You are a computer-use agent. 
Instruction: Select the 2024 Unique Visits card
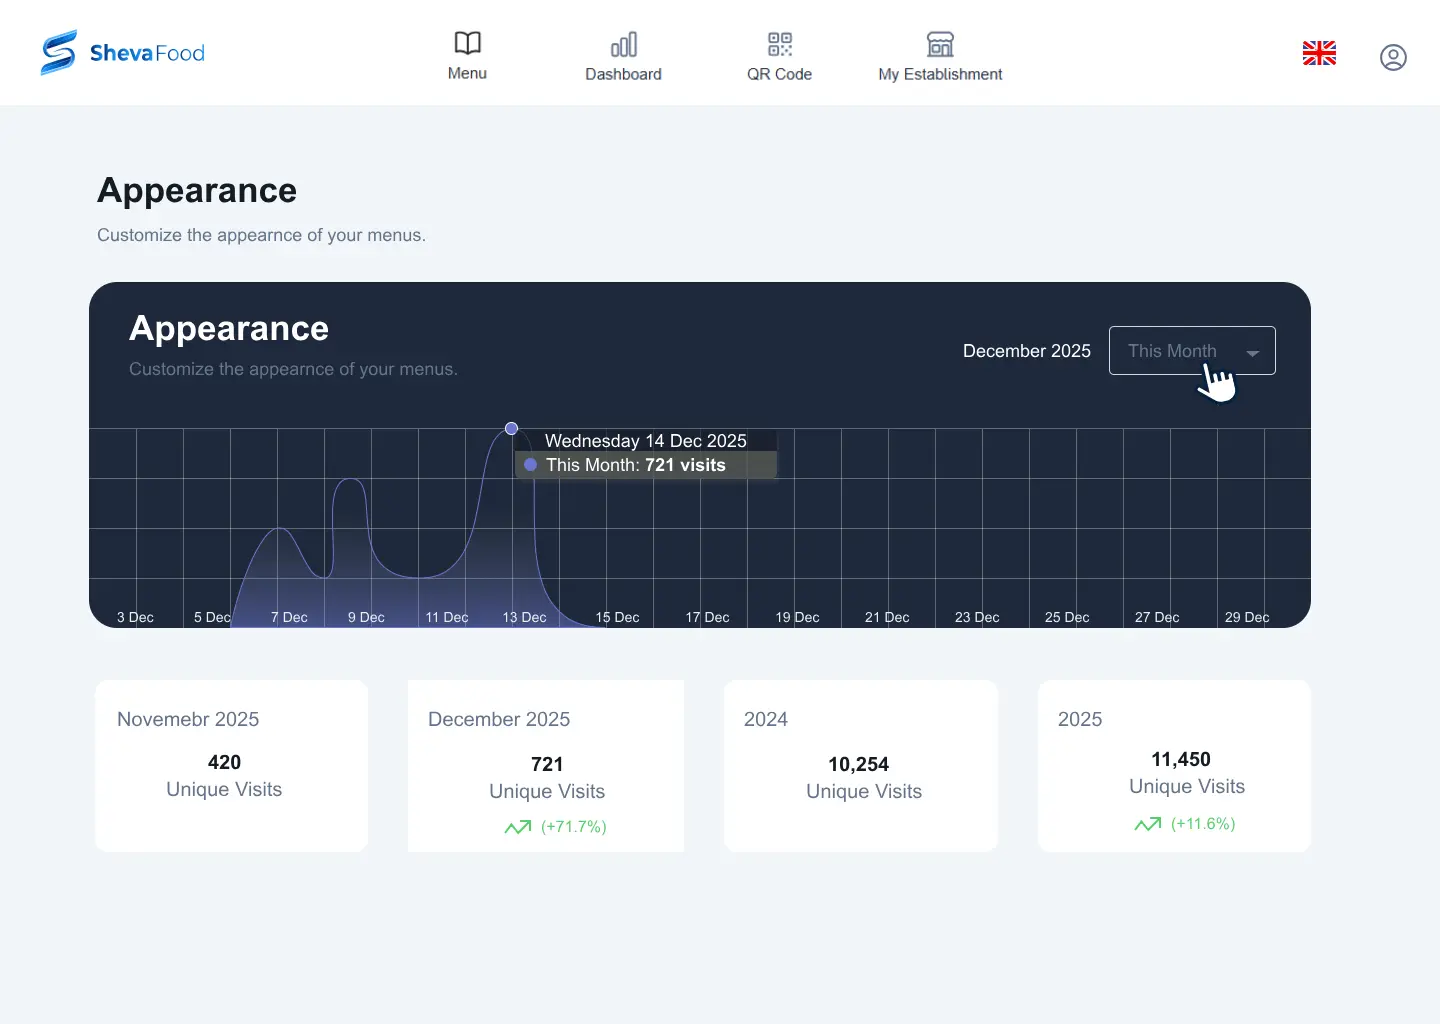point(861,765)
